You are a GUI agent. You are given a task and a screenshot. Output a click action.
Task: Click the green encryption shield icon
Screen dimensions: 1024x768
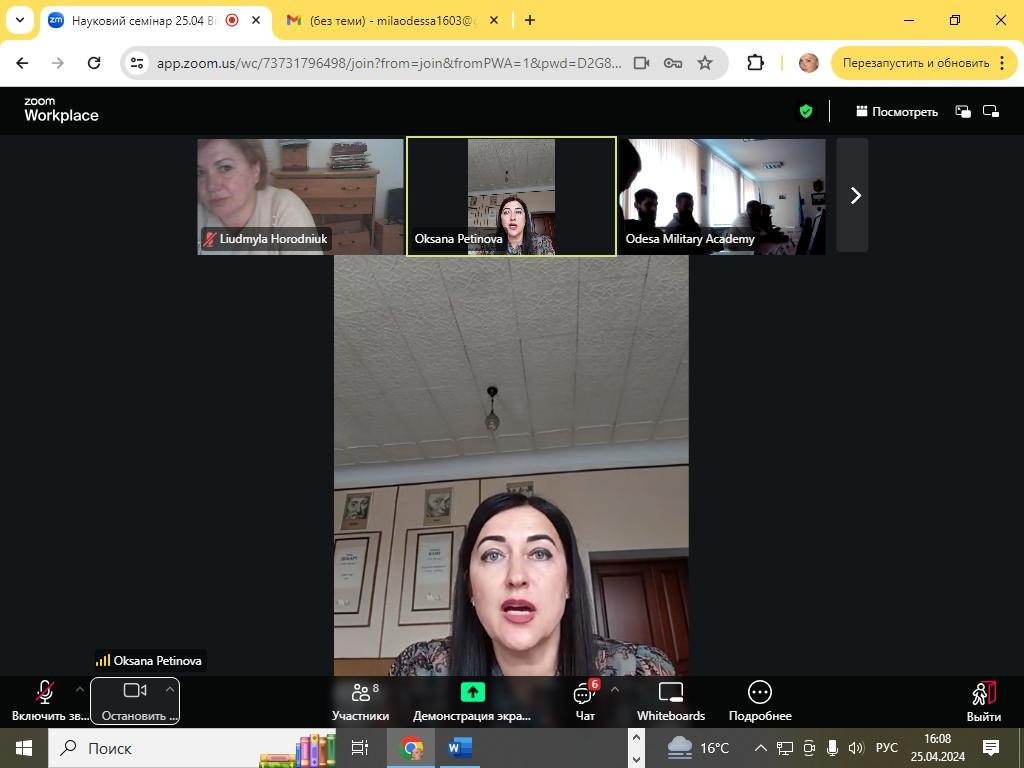806,112
